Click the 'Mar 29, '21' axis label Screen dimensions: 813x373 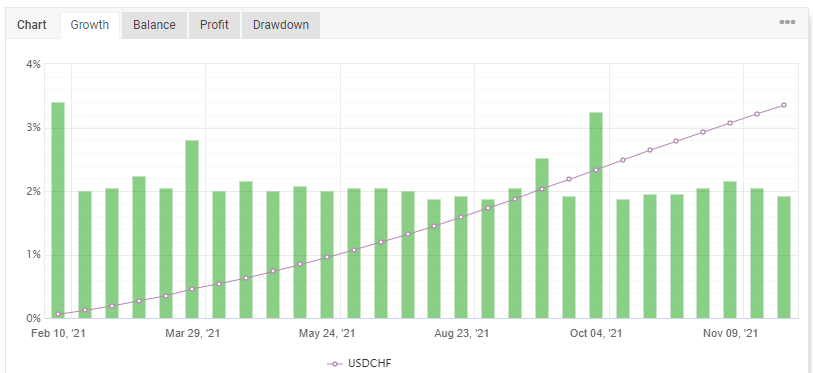193,333
